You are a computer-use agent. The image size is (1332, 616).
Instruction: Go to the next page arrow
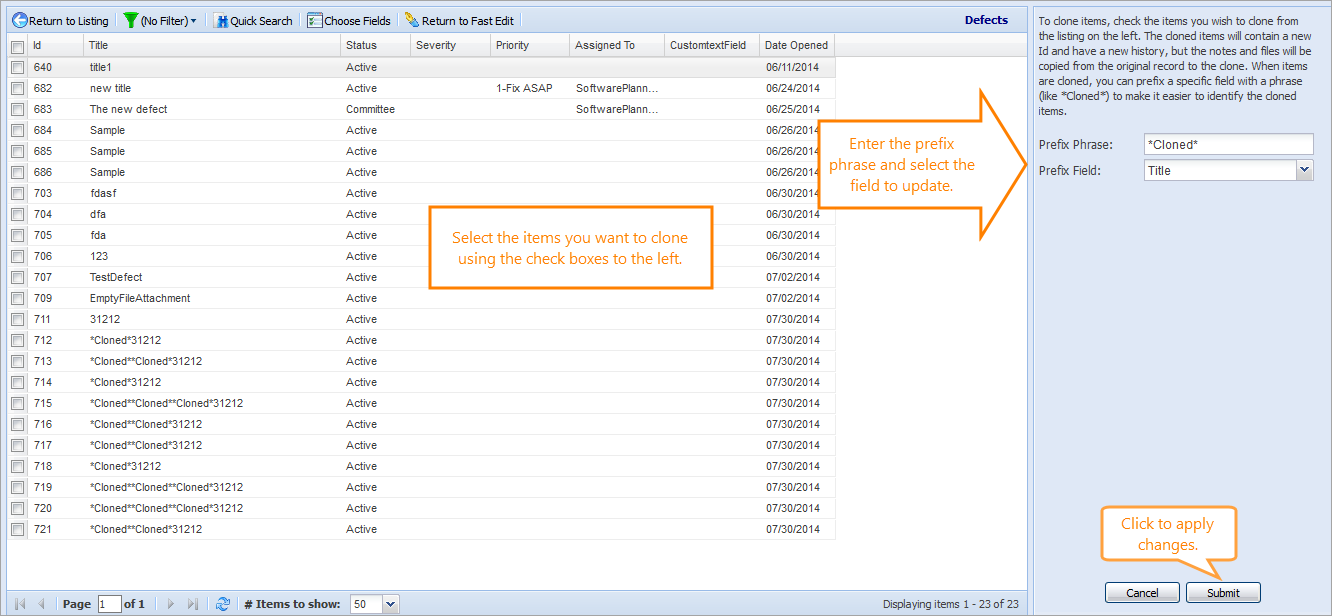(171, 604)
